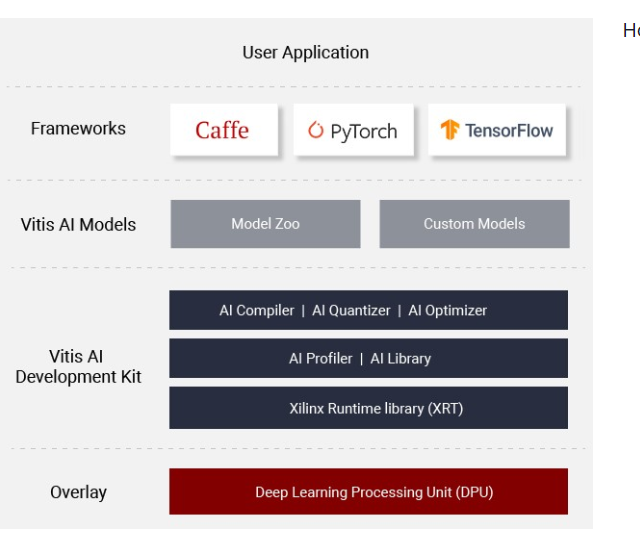Select the Vitis AI Models label

78,224
